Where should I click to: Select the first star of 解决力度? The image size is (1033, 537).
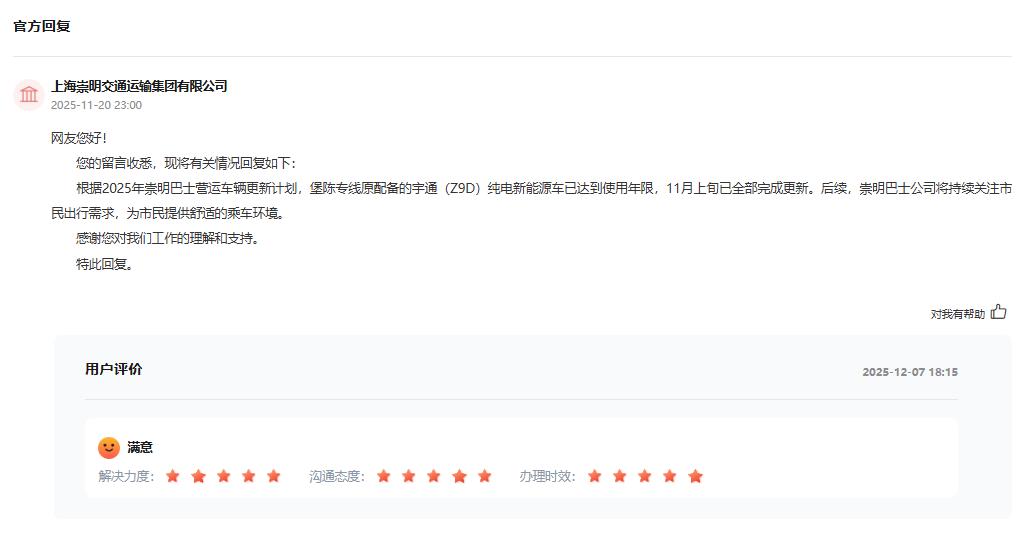pos(173,476)
